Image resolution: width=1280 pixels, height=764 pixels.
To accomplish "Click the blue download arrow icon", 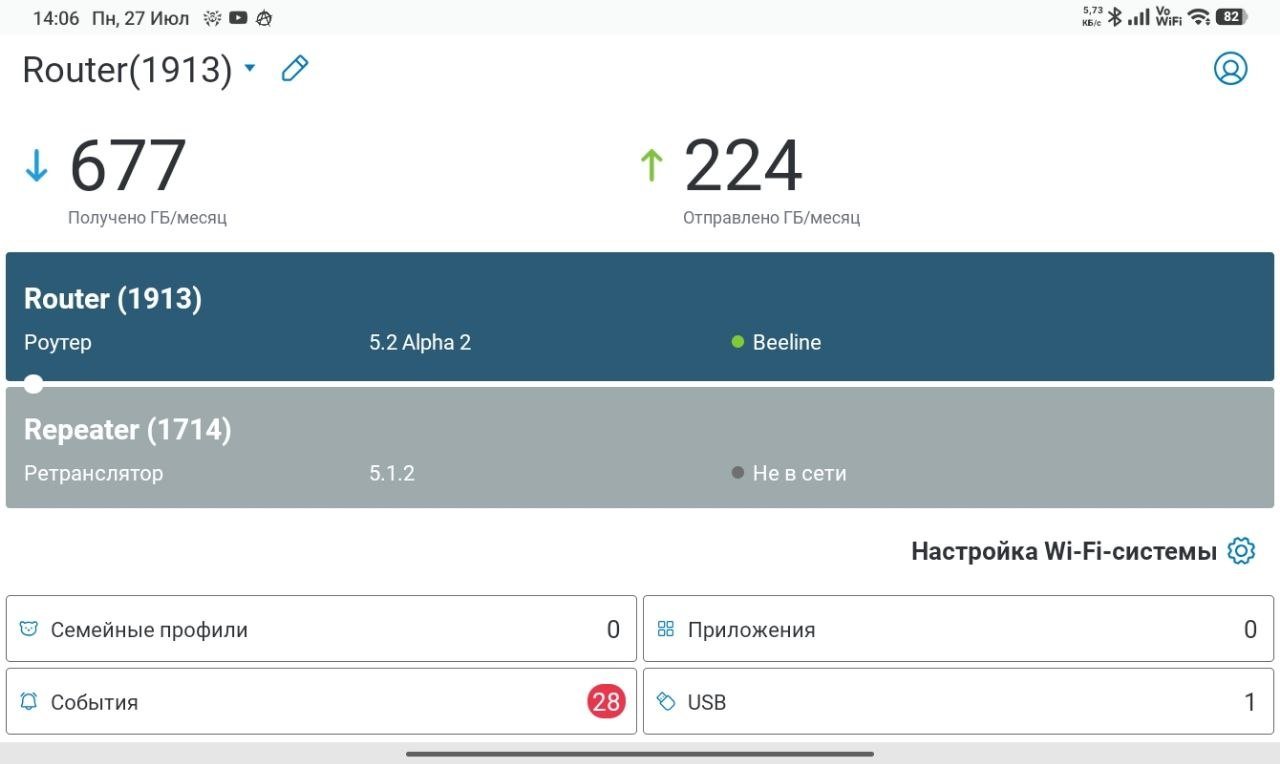I will pos(36,165).
